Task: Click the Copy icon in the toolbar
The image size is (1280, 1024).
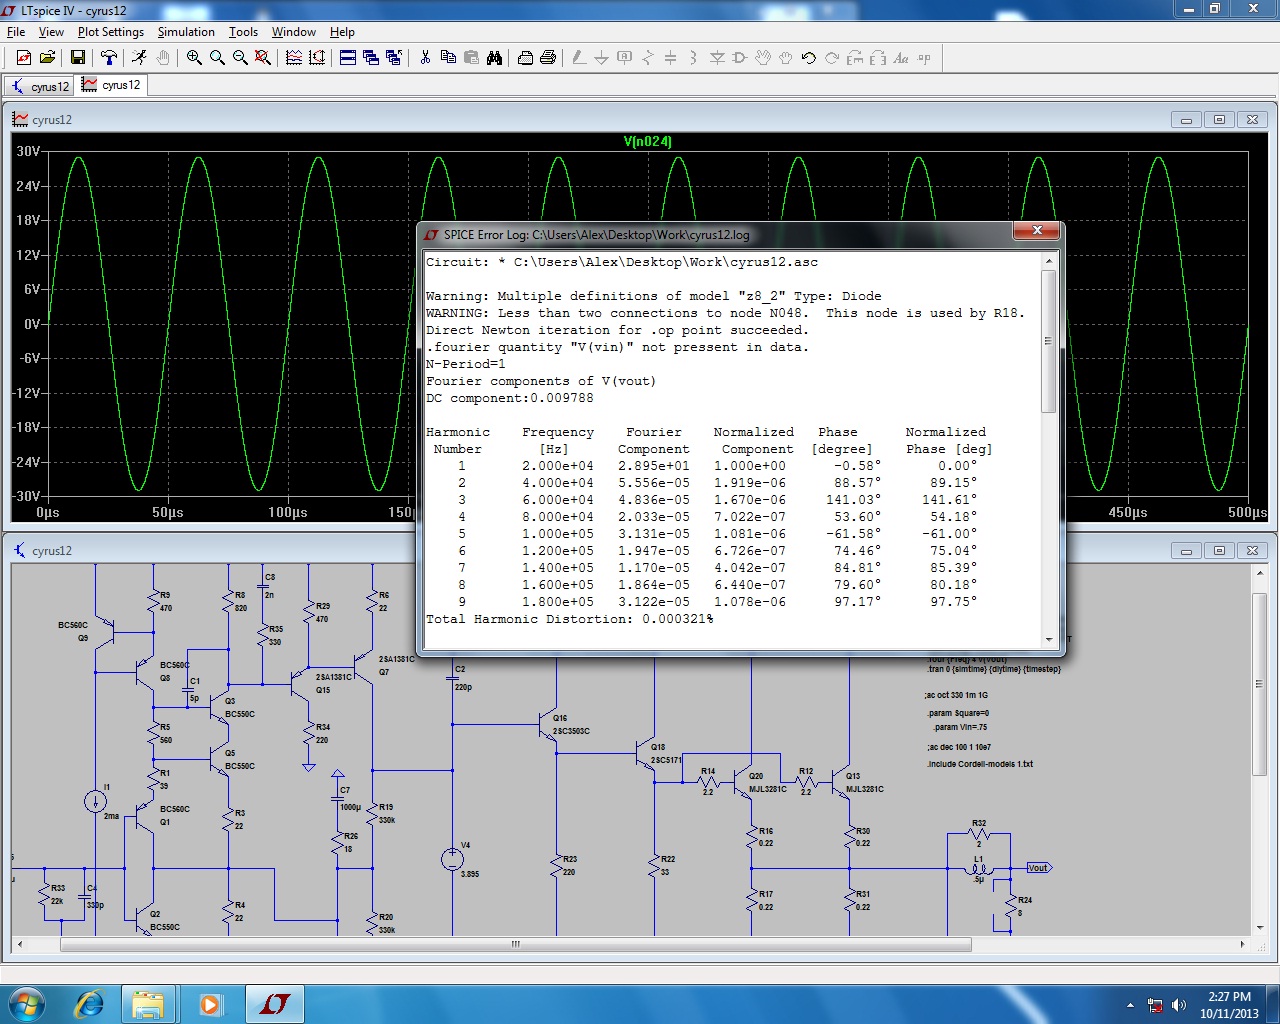Action: (x=448, y=58)
